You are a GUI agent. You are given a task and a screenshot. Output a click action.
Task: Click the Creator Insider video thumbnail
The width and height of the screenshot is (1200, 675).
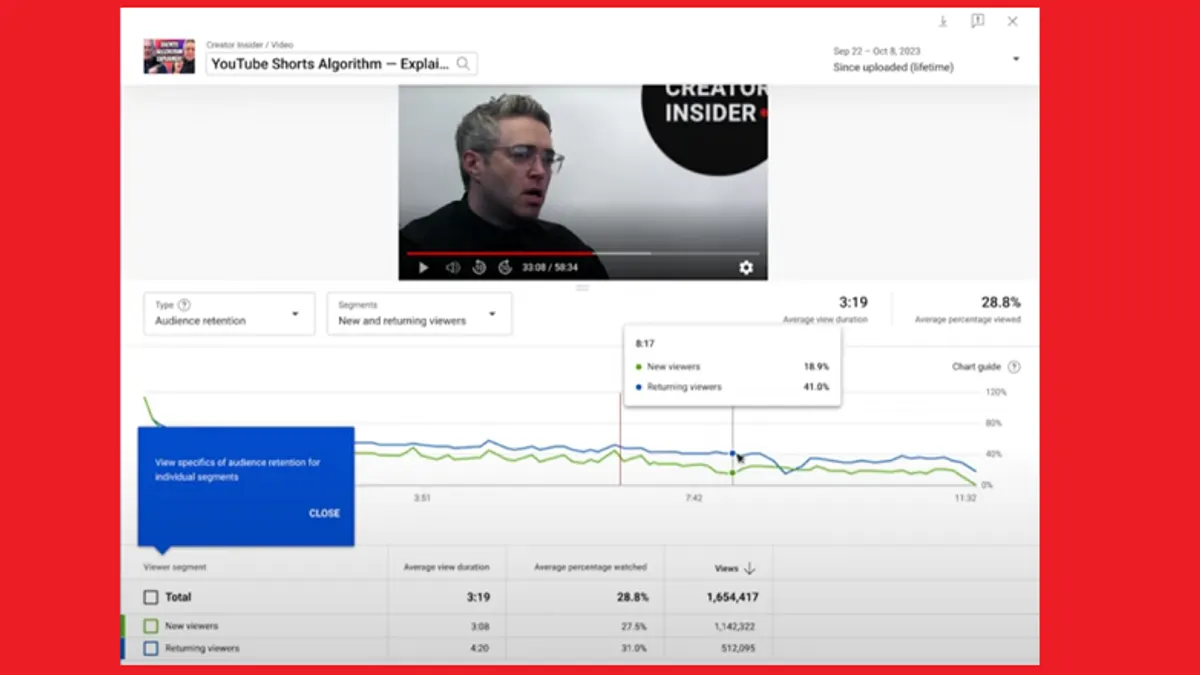169,56
